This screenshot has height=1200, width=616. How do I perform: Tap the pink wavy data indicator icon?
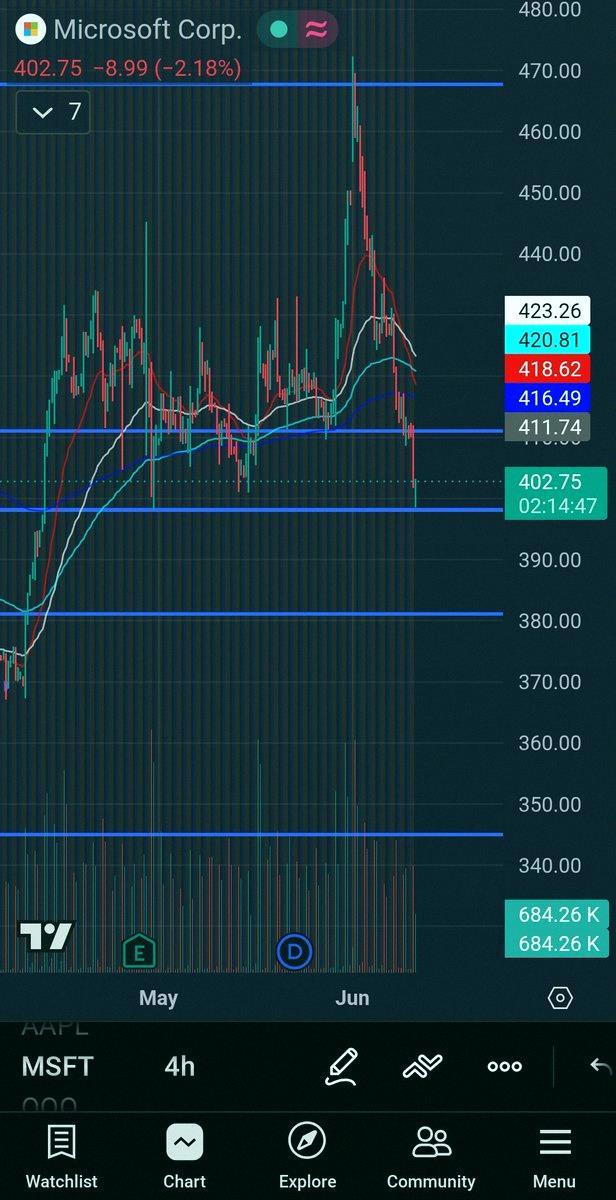[x=317, y=30]
